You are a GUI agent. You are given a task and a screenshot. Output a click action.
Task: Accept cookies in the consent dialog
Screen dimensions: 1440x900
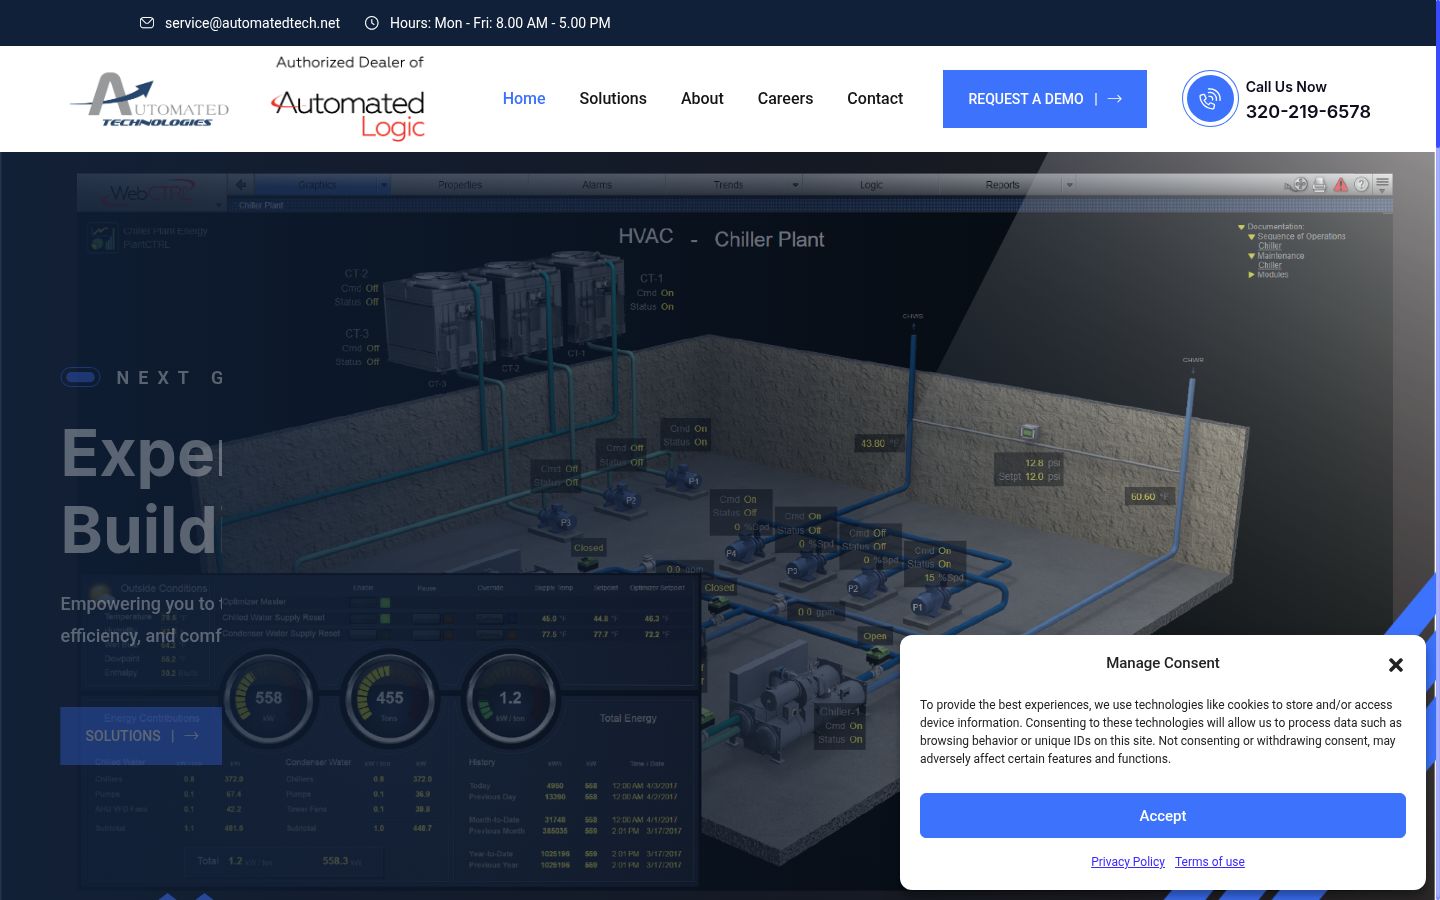[x=1163, y=816]
